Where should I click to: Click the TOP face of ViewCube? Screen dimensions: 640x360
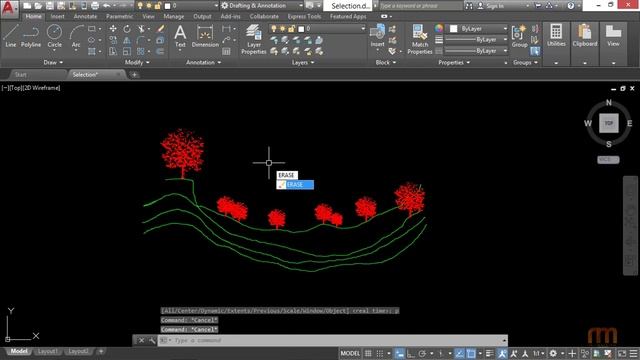(609, 123)
